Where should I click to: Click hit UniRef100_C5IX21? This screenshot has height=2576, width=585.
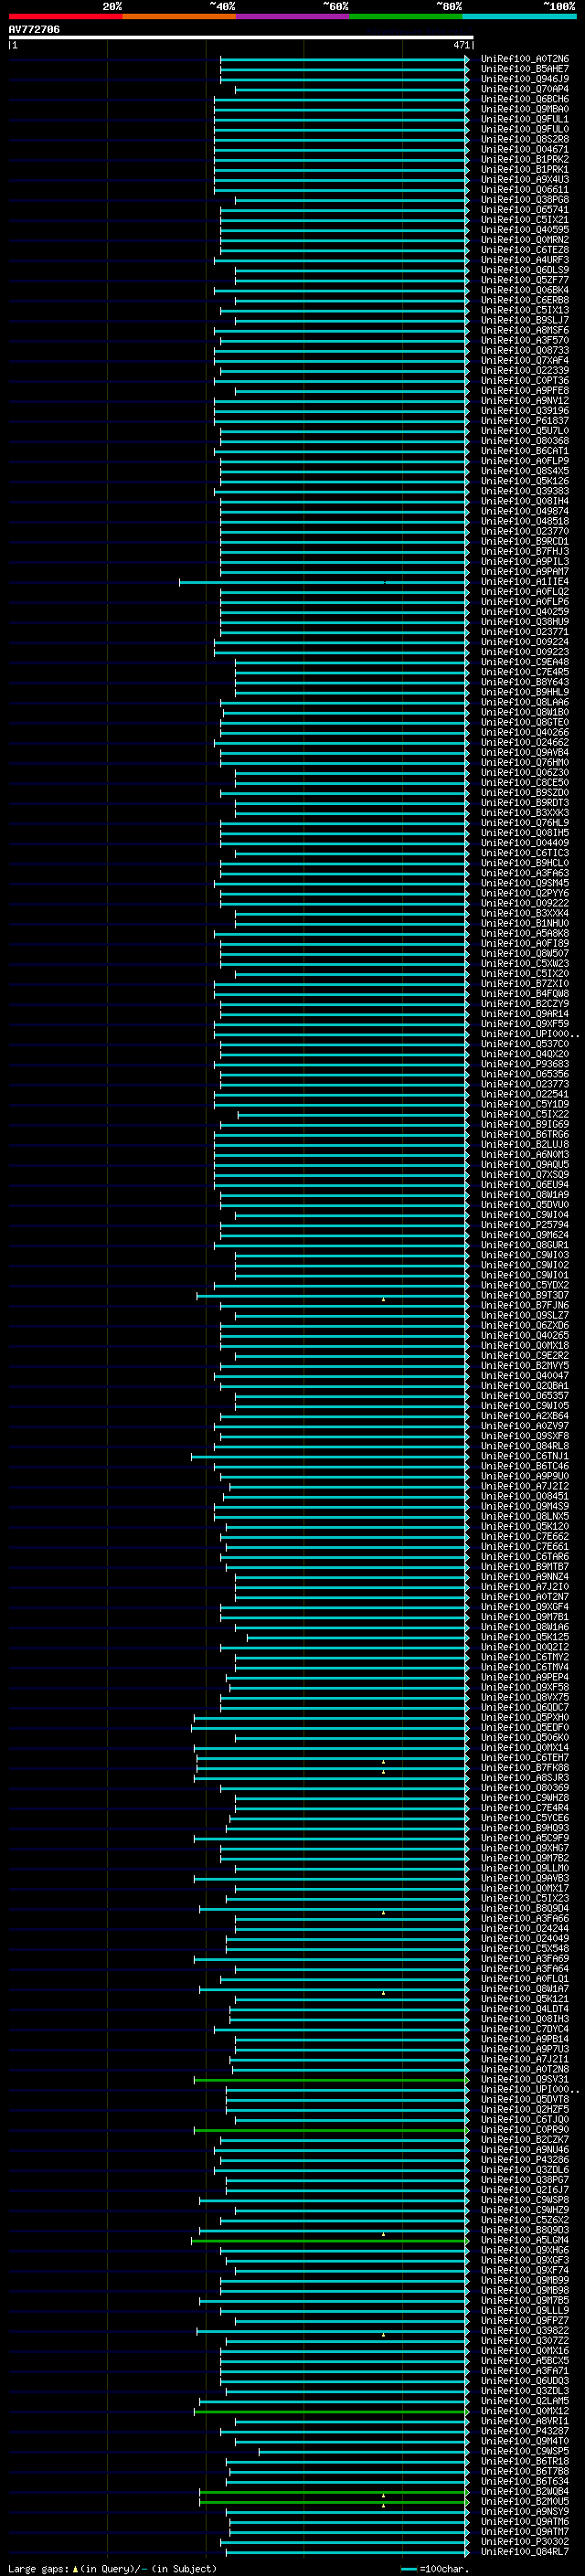[524, 220]
